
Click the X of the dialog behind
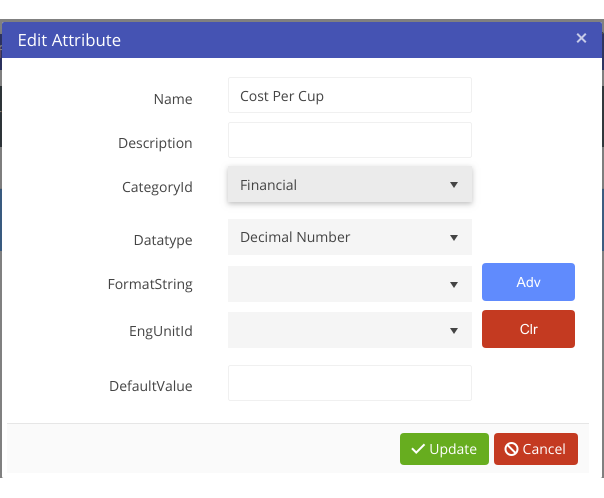coord(578,15)
